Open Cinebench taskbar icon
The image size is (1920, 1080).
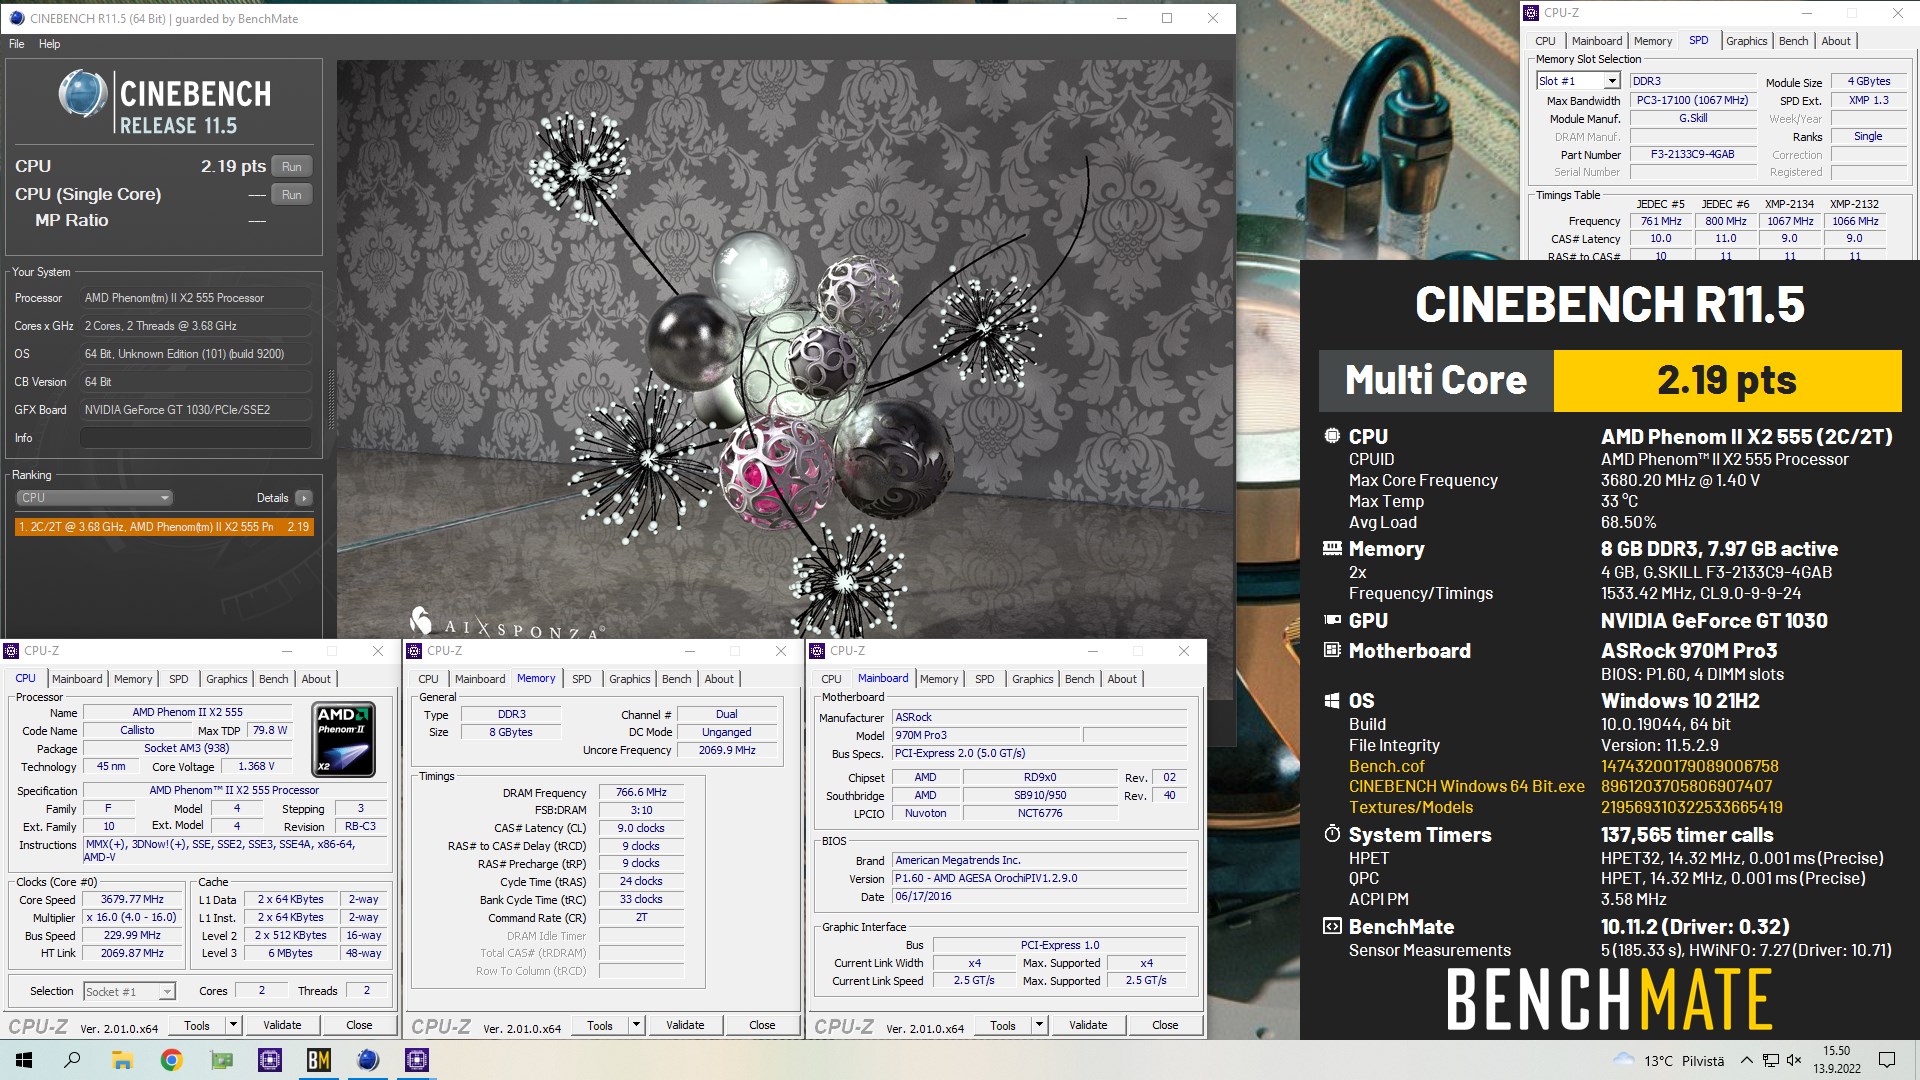click(x=368, y=1060)
